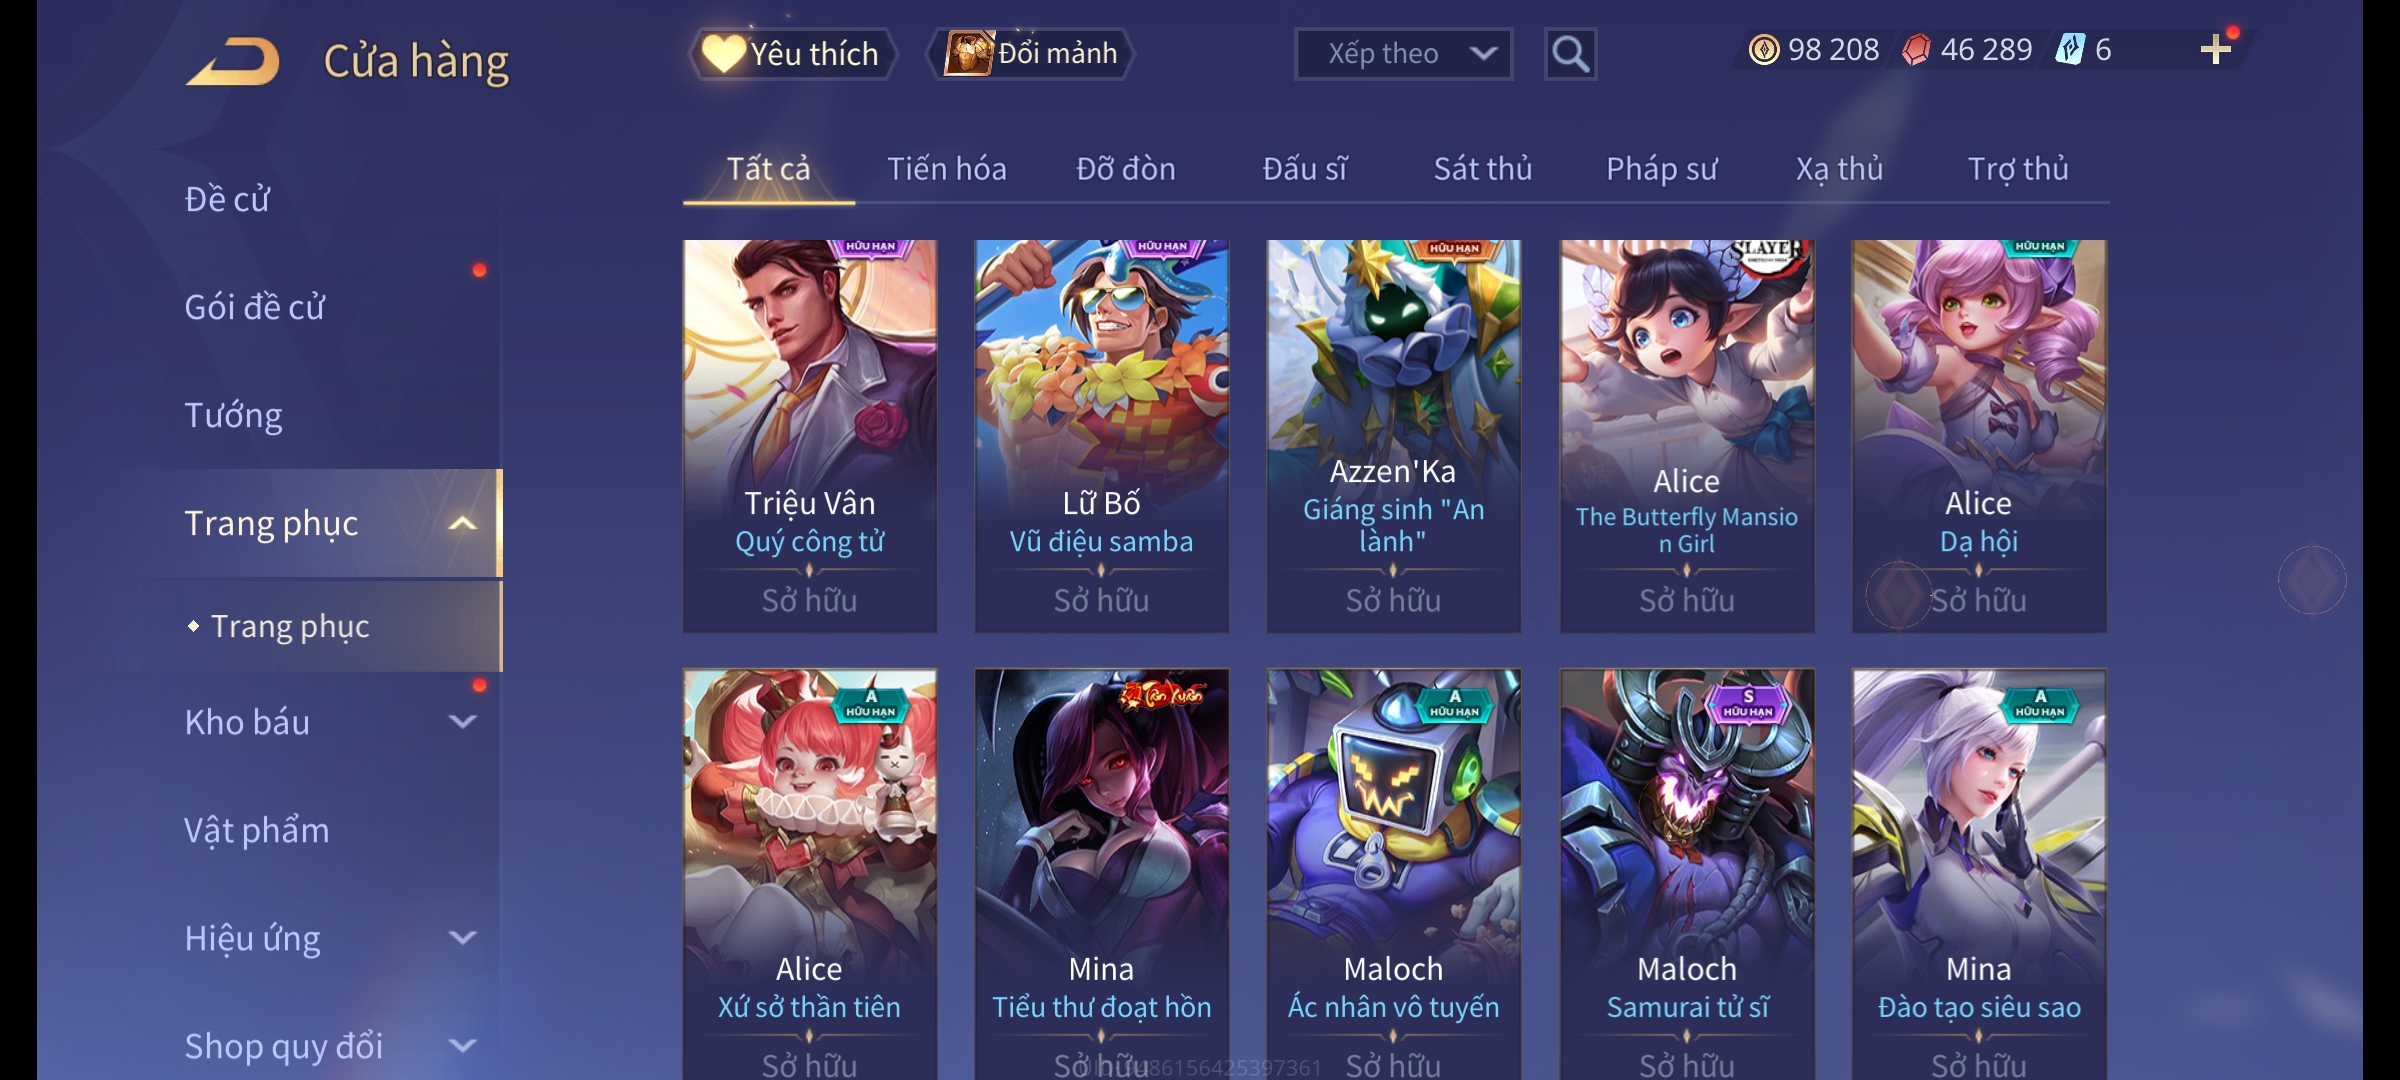
Task: Open Đổi mảnh fragment exchange chest icon
Action: tap(968, 53)
